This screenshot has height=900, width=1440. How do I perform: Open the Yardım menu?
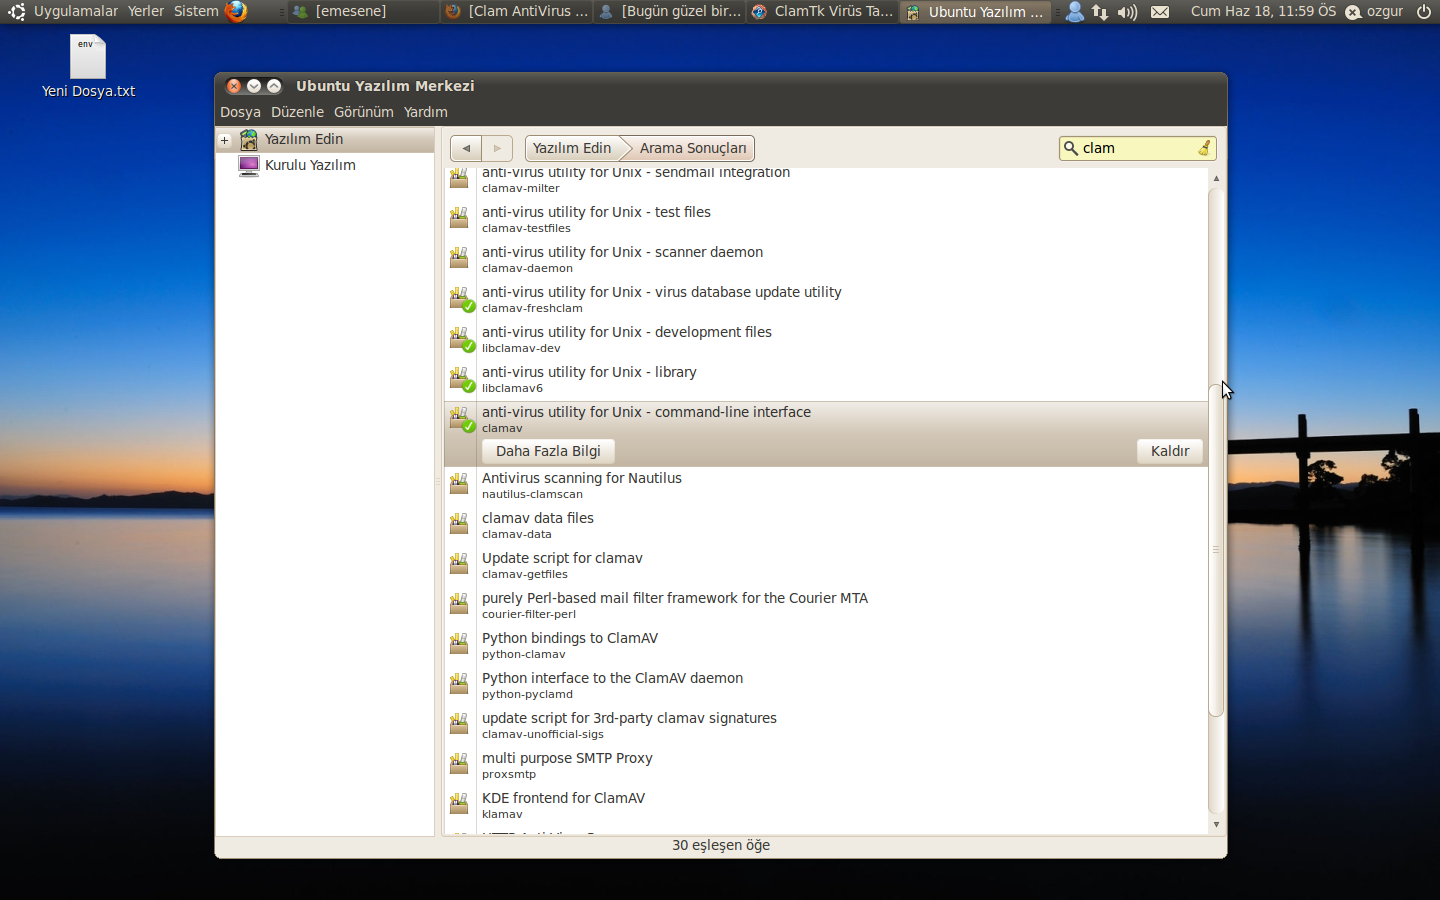[x=426, y=112]
